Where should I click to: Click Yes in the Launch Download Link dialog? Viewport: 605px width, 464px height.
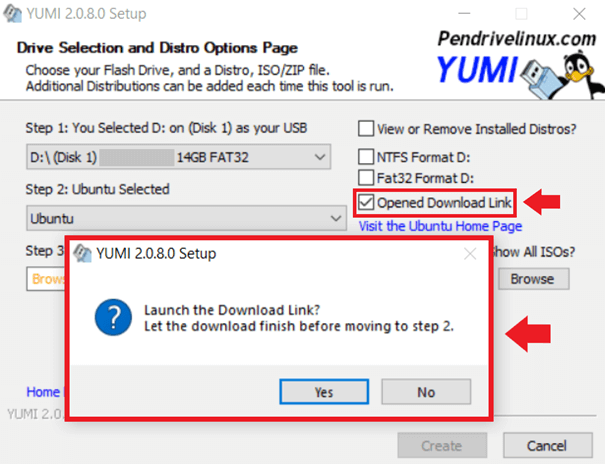(x=324, y=392)
